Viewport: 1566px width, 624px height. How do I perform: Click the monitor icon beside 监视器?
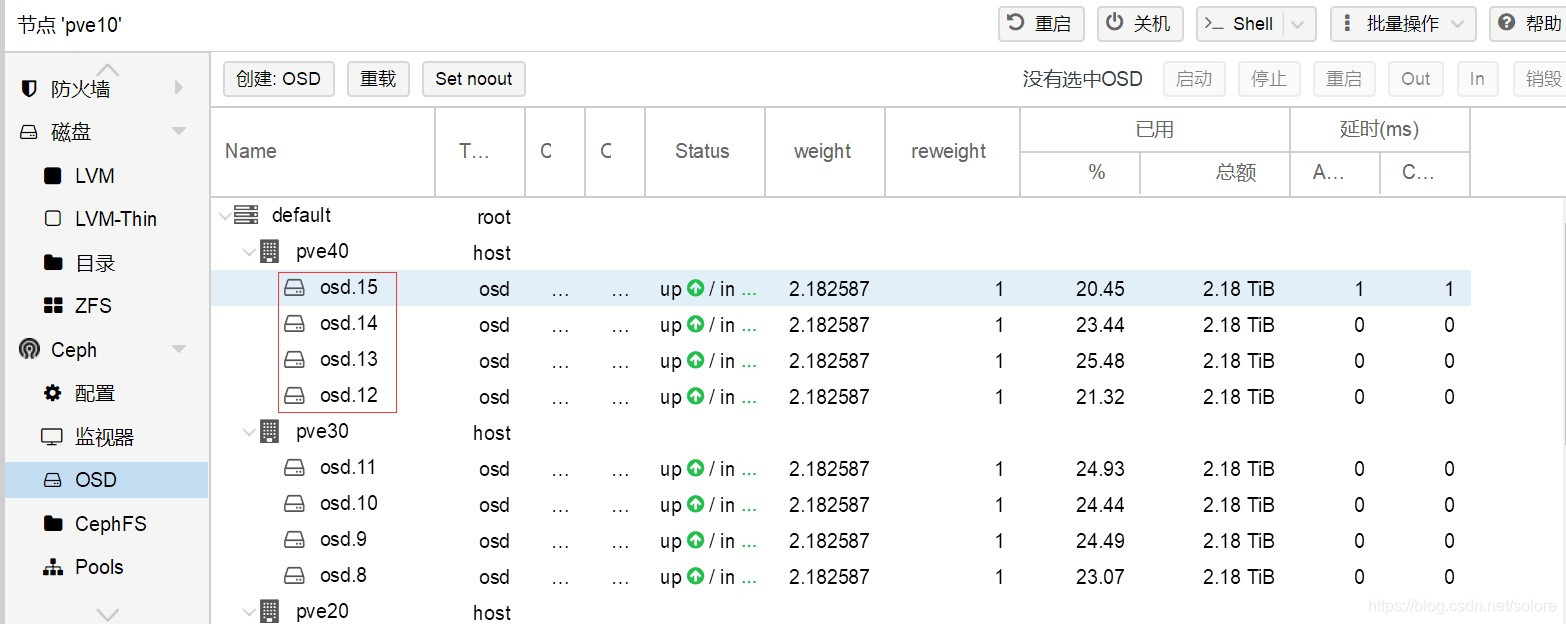coord(52,437)
